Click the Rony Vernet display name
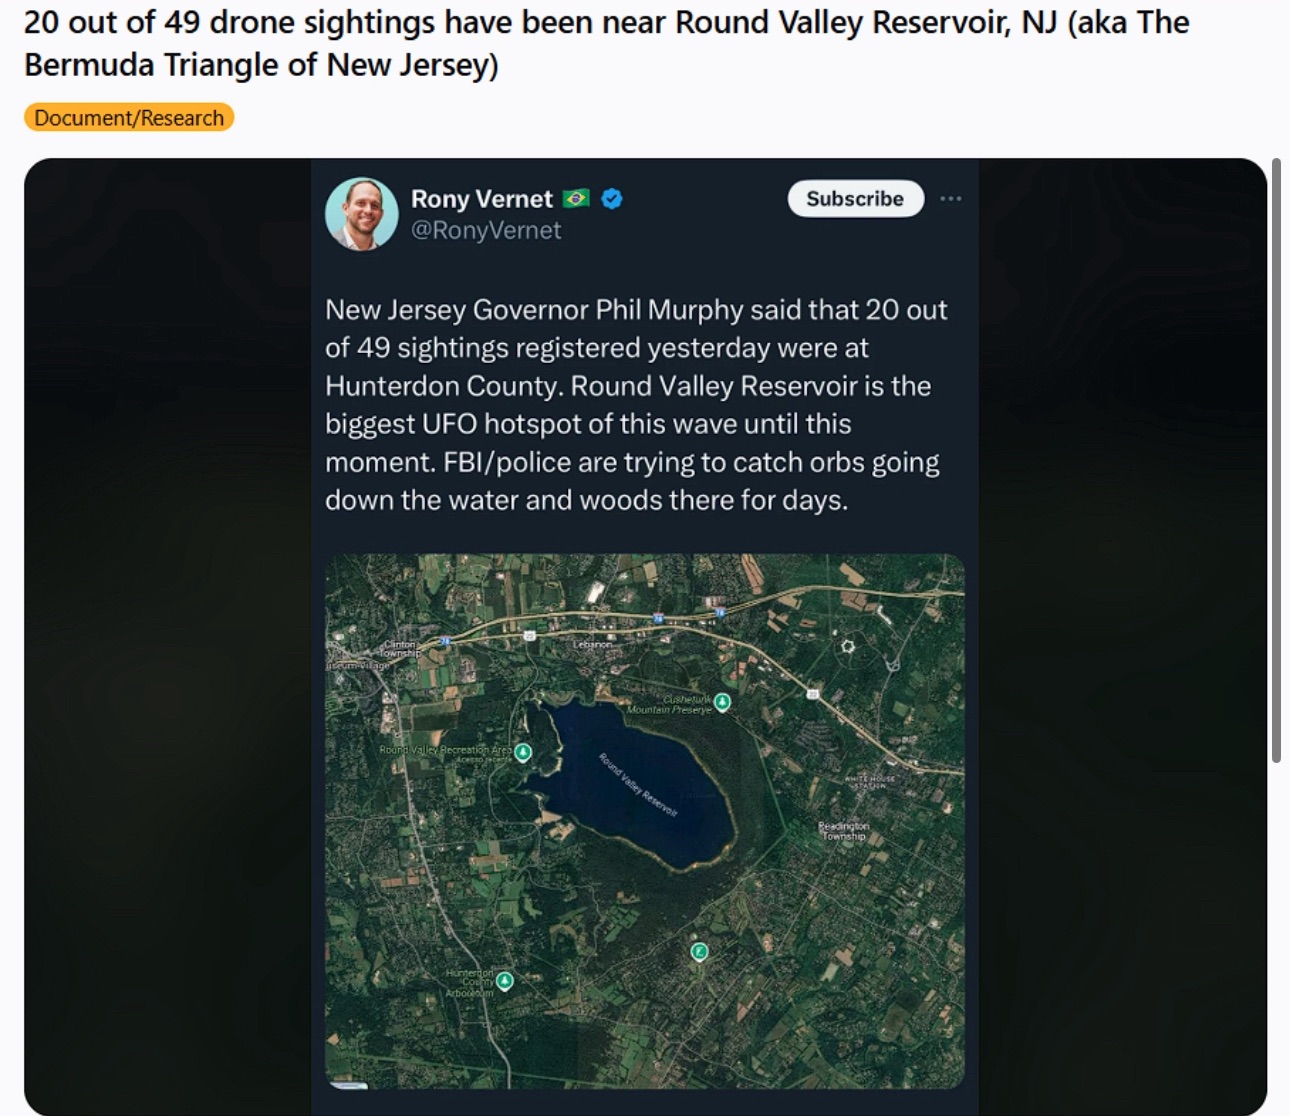The width and height of the screenshot is (1290, 1116). pos(481,199)
